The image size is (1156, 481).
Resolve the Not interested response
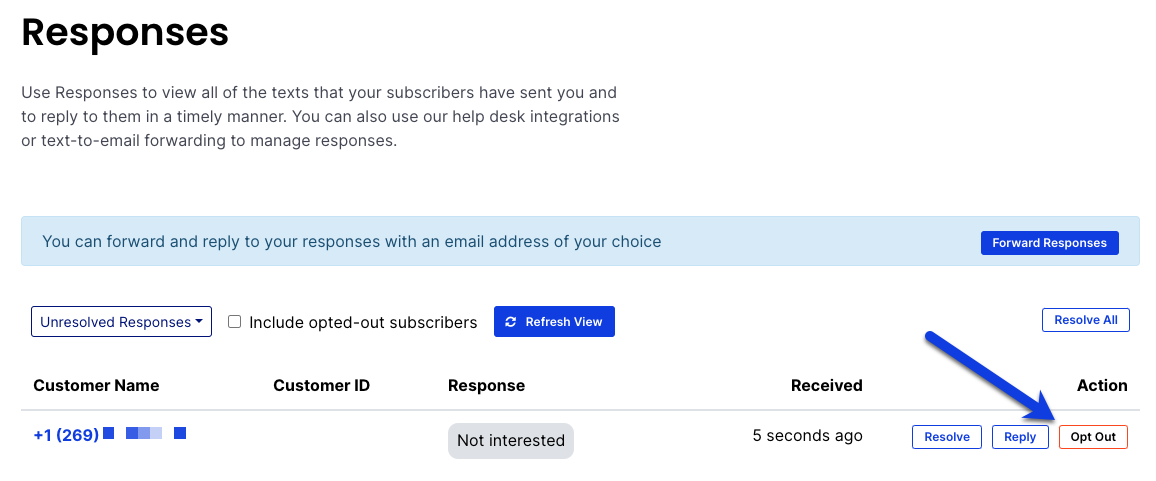947,437
